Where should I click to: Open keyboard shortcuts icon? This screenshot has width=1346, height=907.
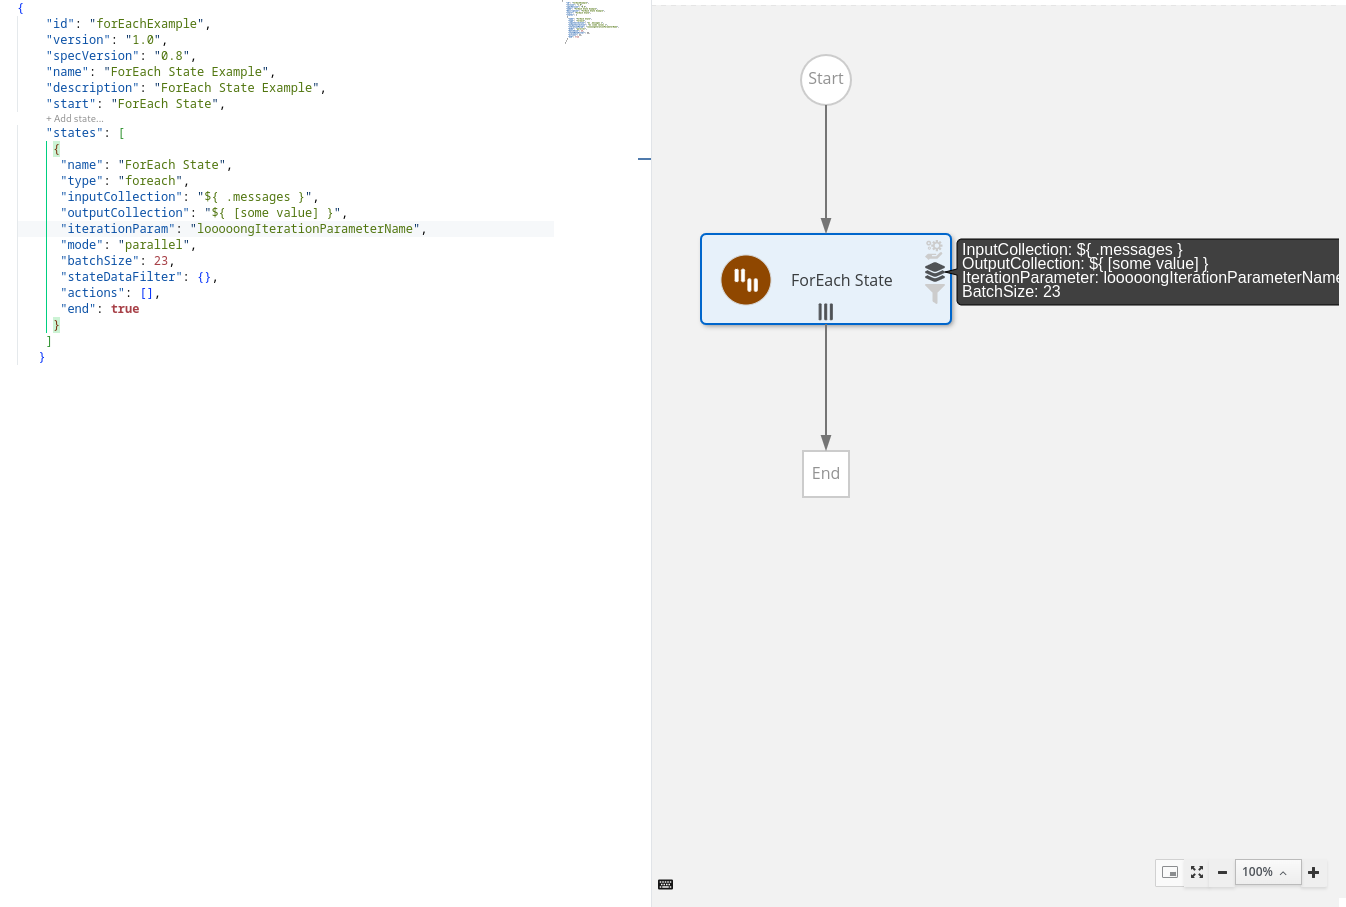click(666, 884)
